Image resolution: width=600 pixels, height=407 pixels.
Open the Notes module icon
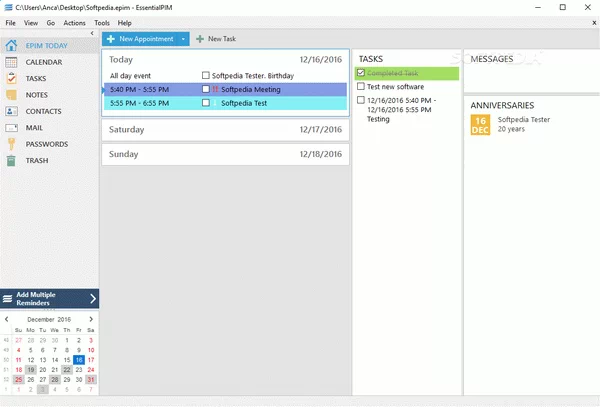(x=11, y=94)
